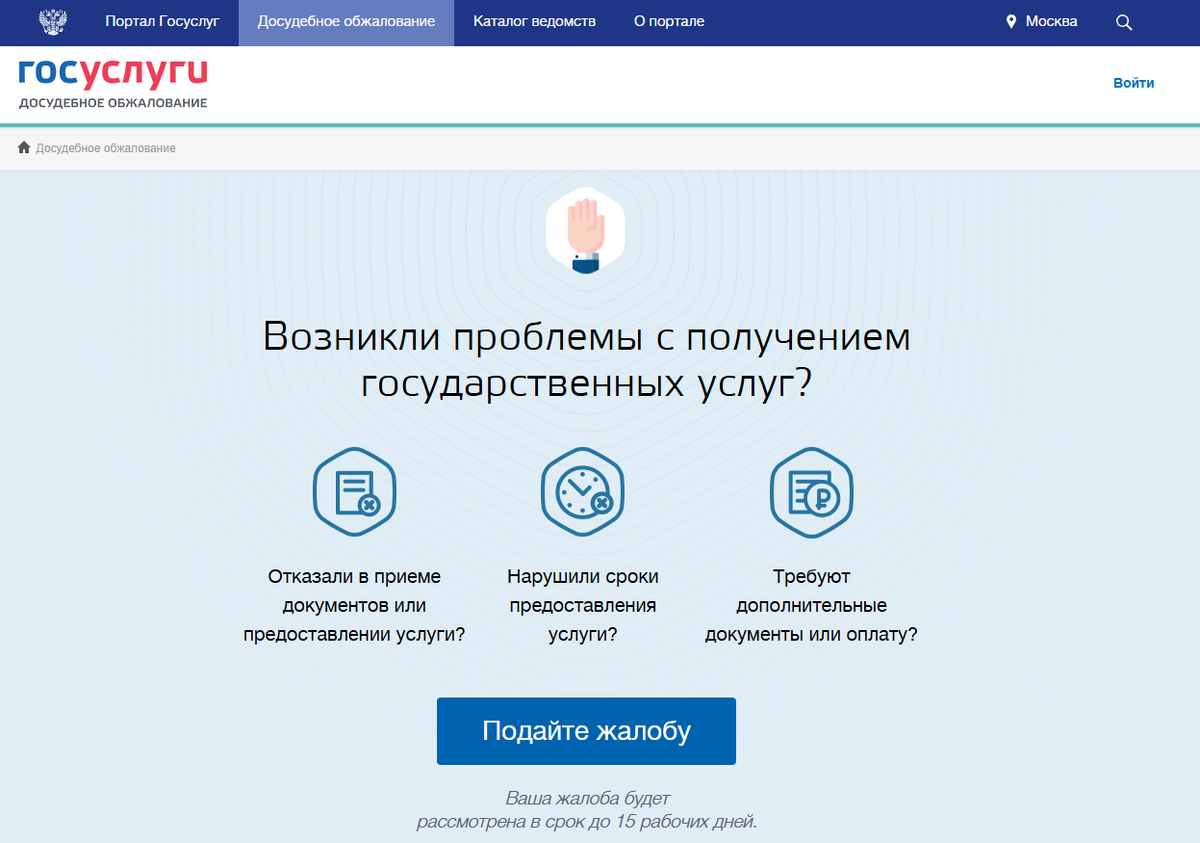Click the note about 15 рабочих дней
1200x843 pixels.
point(587,811)
